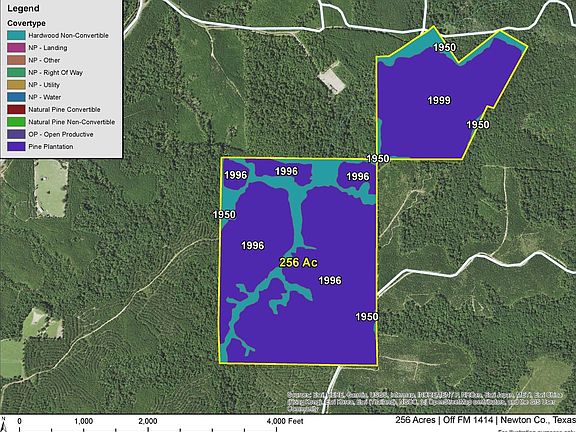Select the NP - Right Of Way swatch
Image resolution: width=576 pixels, height=432 pixels.
(x=16, y=73)
